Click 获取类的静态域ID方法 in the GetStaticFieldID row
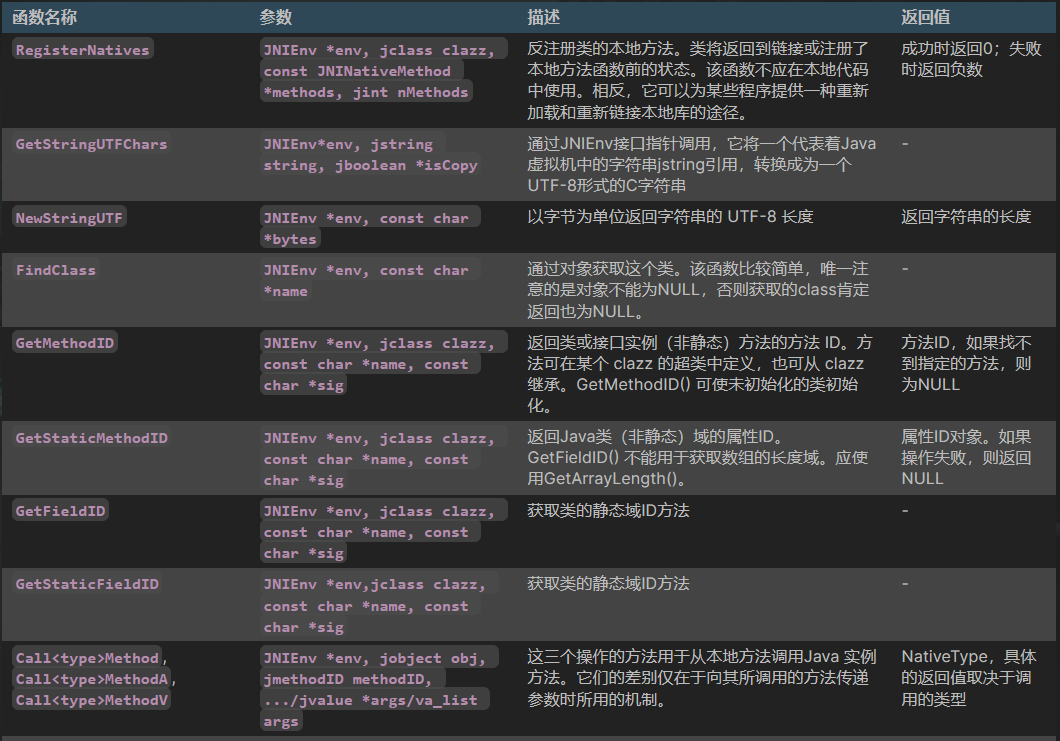The width and height of the screenshot is (1060, 741). (608, 583)
